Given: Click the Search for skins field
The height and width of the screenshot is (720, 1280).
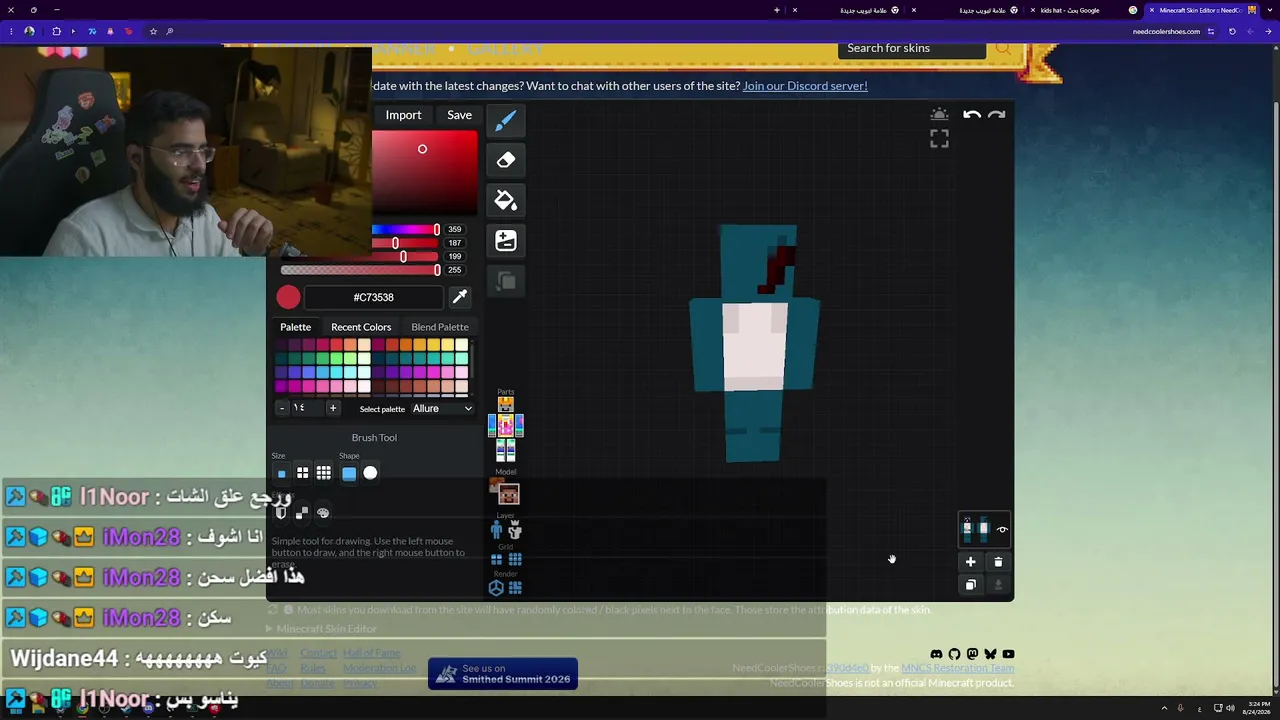Looking at the screenshot, I should (x=911, y=48).
